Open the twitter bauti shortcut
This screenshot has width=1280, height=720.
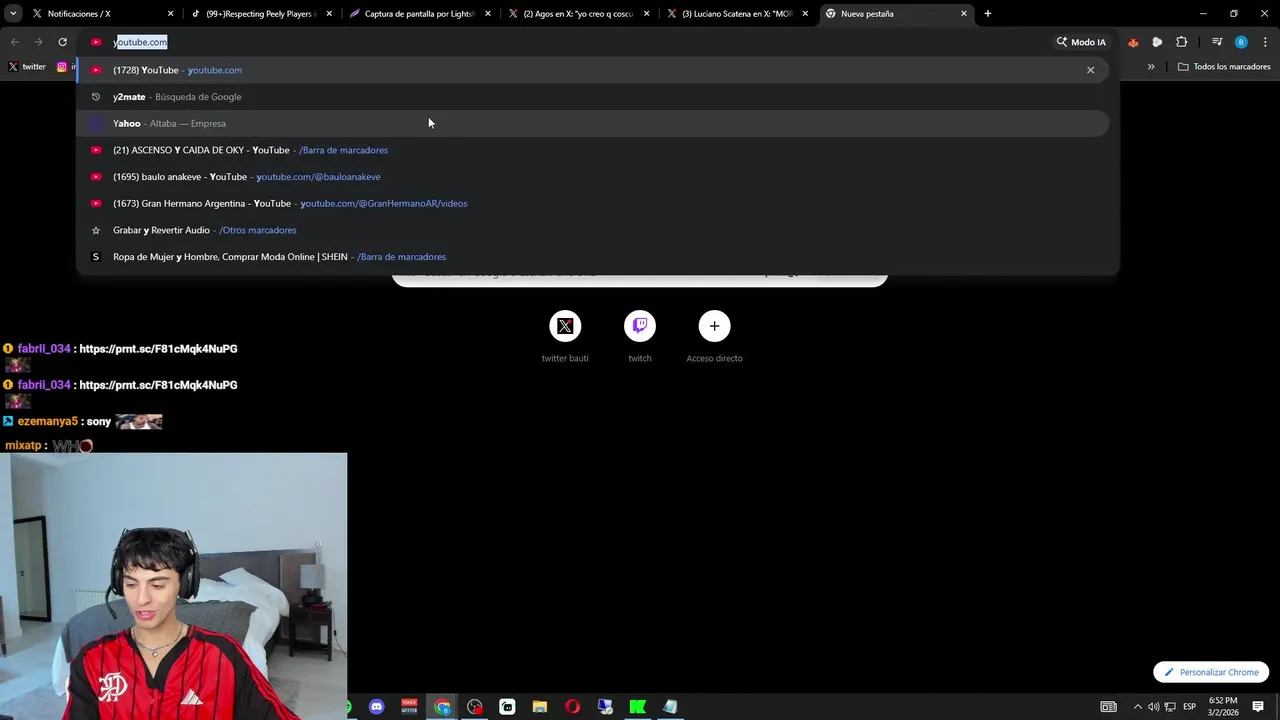coord(565,335)
